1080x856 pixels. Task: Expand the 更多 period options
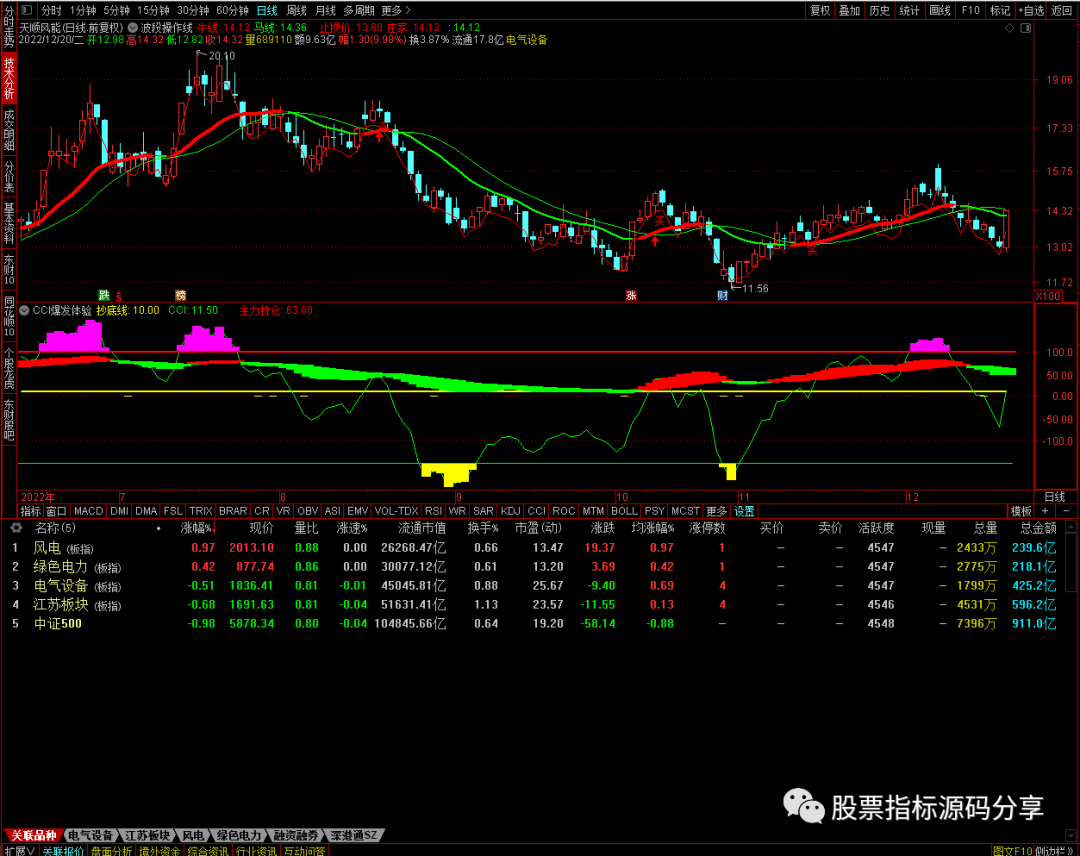click(x=395, y=10)
